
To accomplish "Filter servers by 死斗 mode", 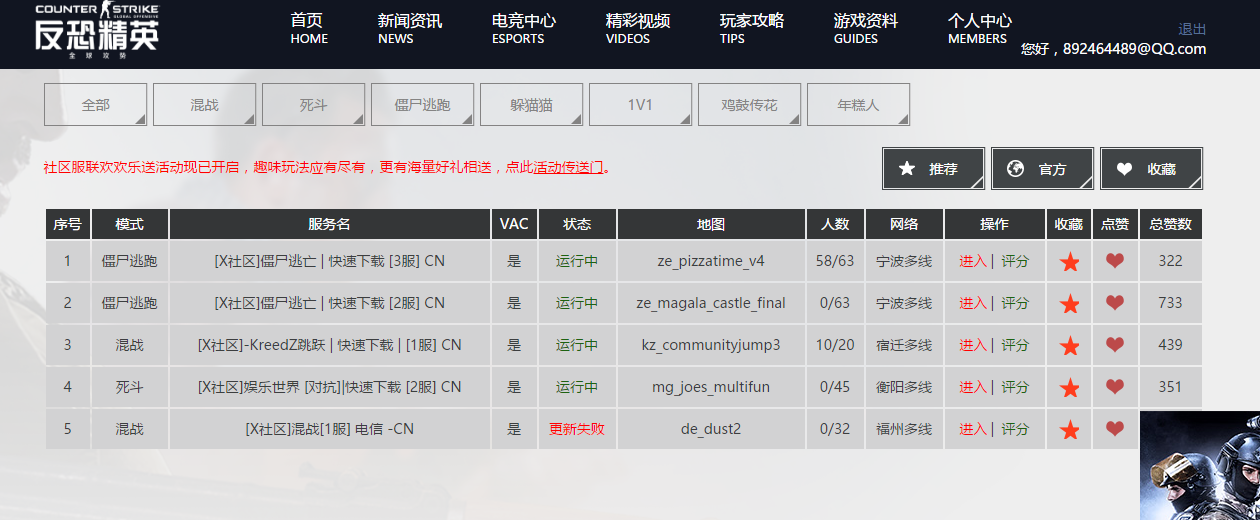I will click(x=314, y=105).
